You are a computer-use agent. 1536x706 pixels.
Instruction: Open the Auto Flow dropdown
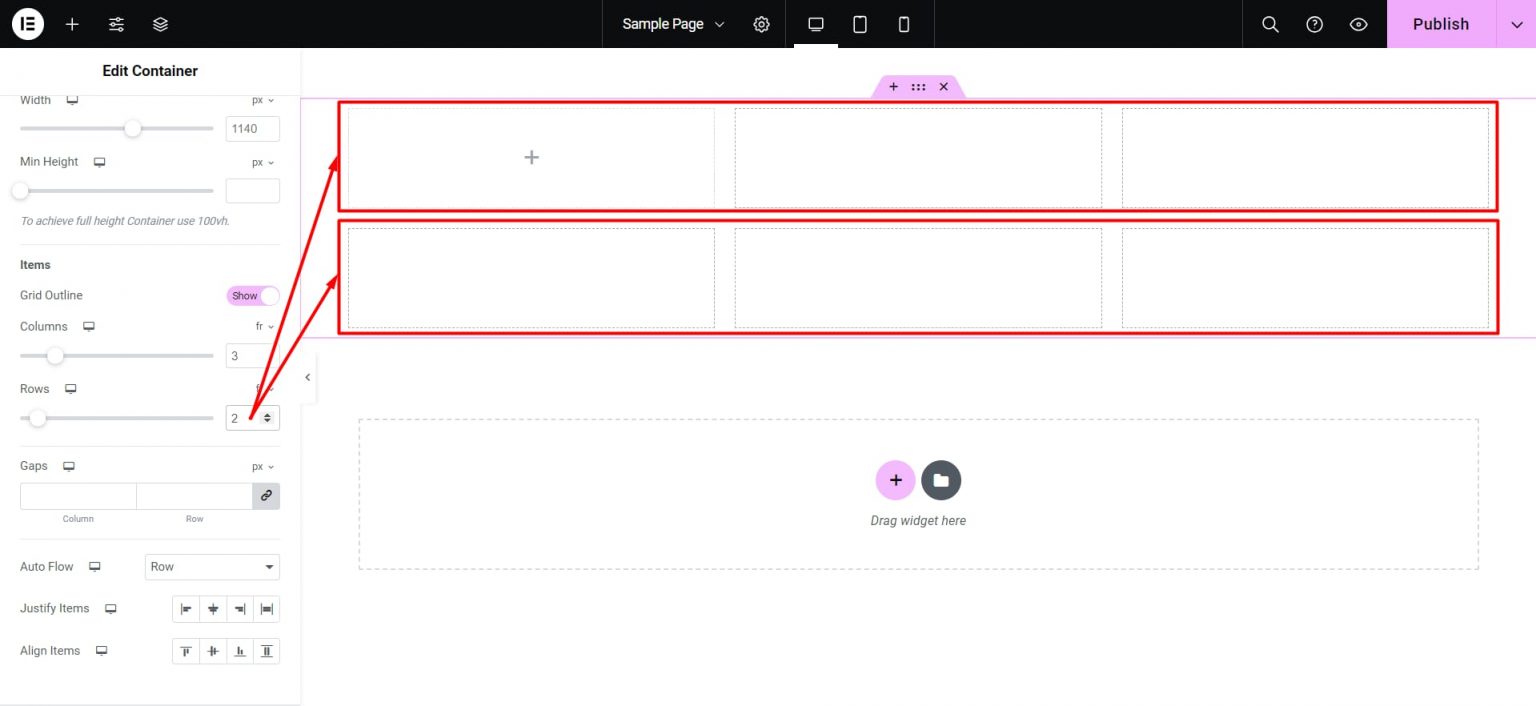coord(212,567)
